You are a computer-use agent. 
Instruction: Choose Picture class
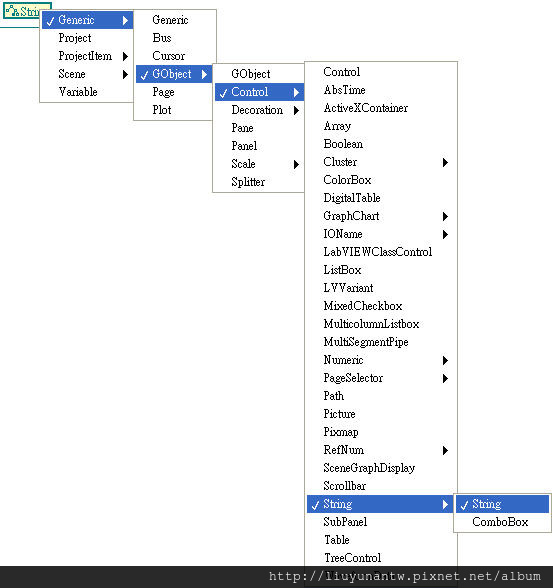380,414
